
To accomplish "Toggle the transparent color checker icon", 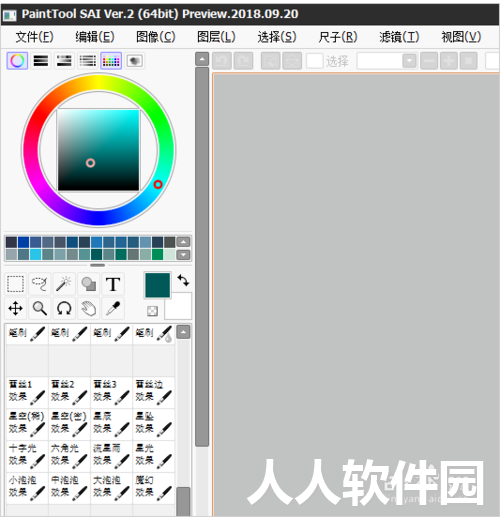I will 152,311.
